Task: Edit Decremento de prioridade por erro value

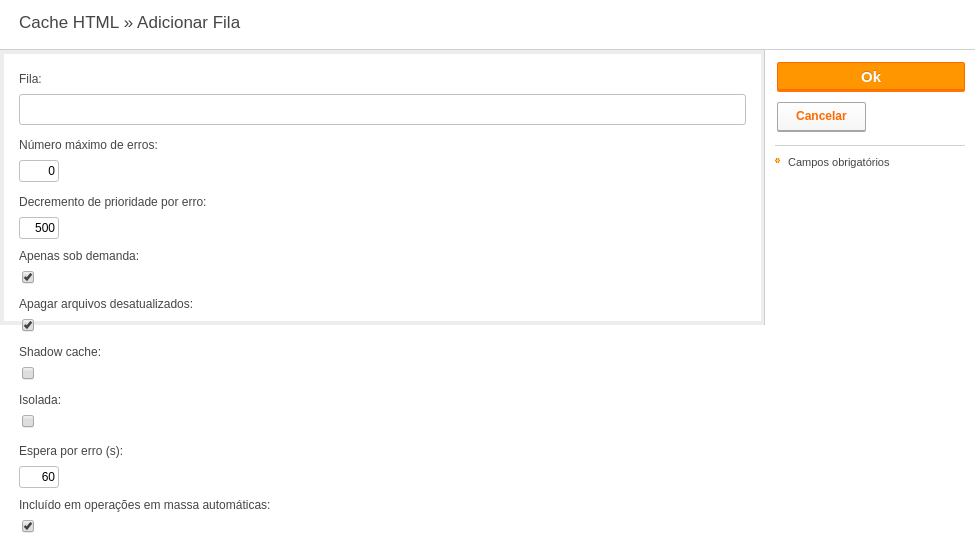Action: pos(39,228)
